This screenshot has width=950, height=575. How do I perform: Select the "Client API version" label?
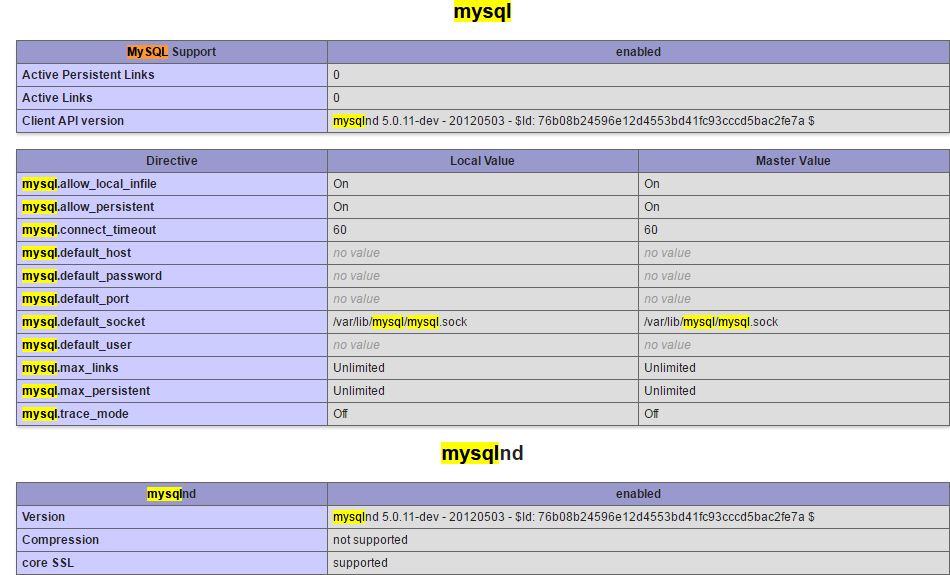73,121
